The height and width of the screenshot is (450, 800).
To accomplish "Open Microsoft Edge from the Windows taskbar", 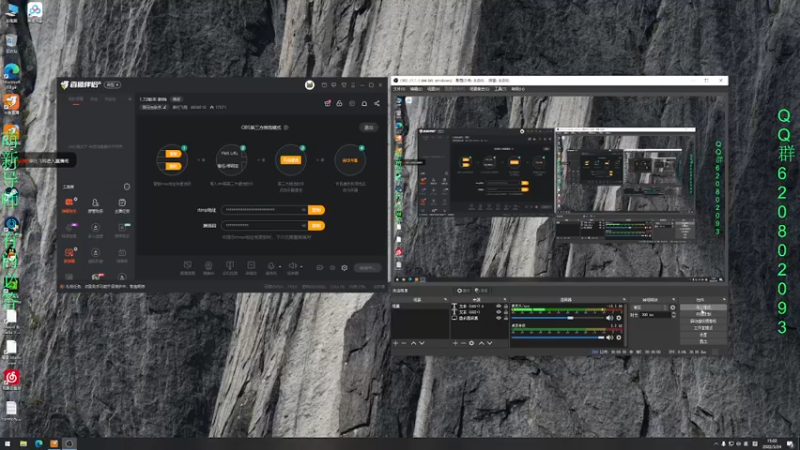I will [x=38, y=443].
